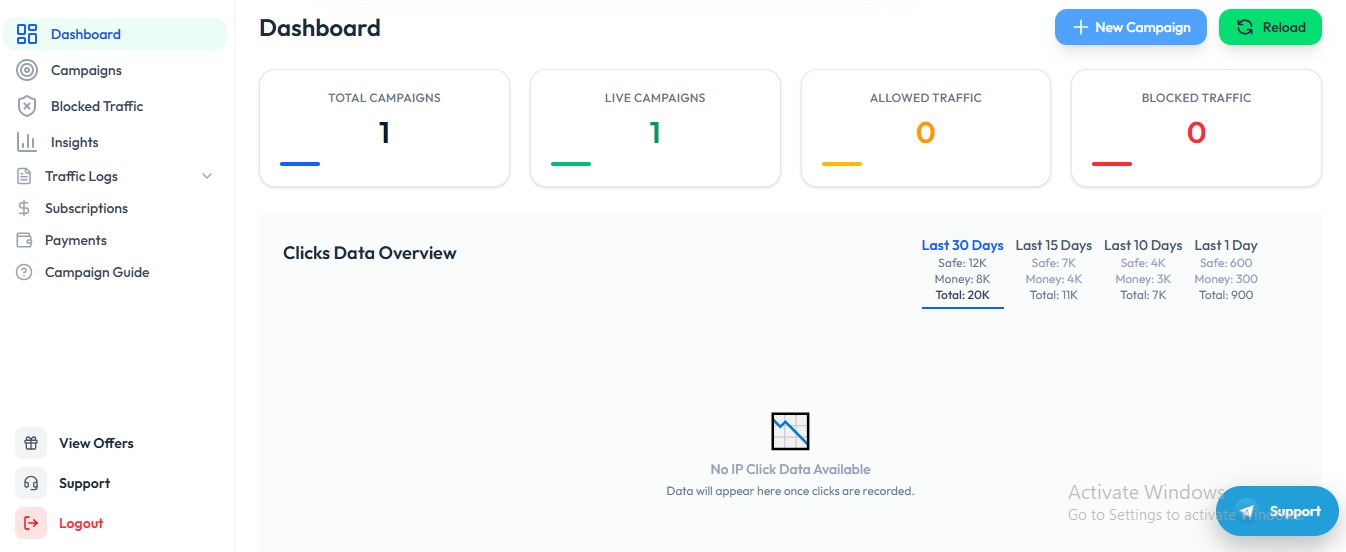The height and width of the screenshot is (552, 1346).
Task: Open the floating Support chat button
Action: 1277,511
